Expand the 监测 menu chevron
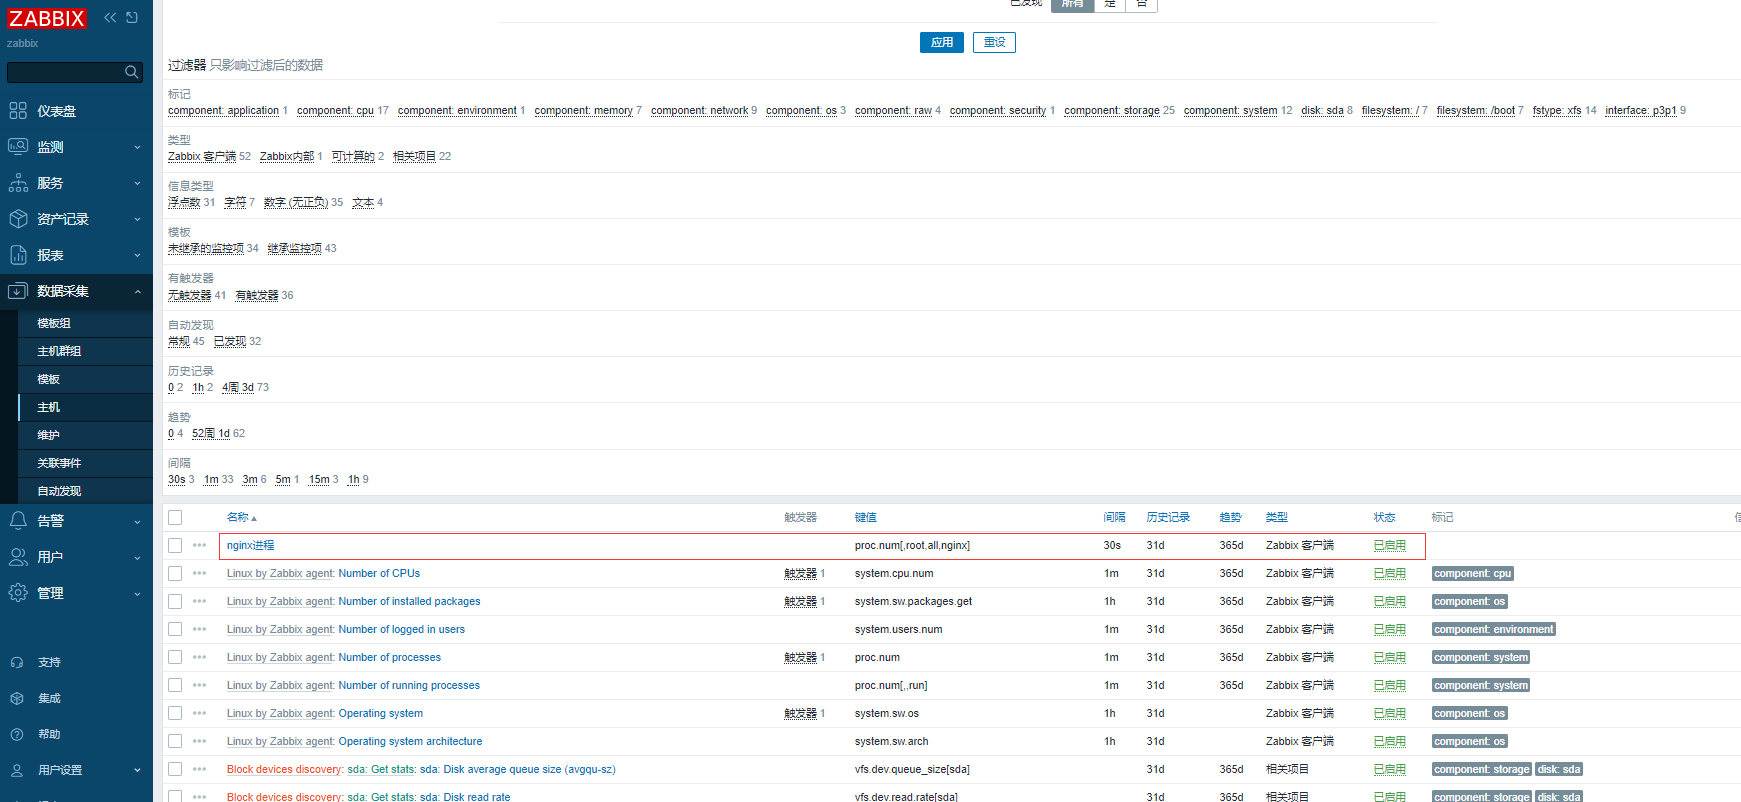1741x802 pixels. tap(137, 147)
